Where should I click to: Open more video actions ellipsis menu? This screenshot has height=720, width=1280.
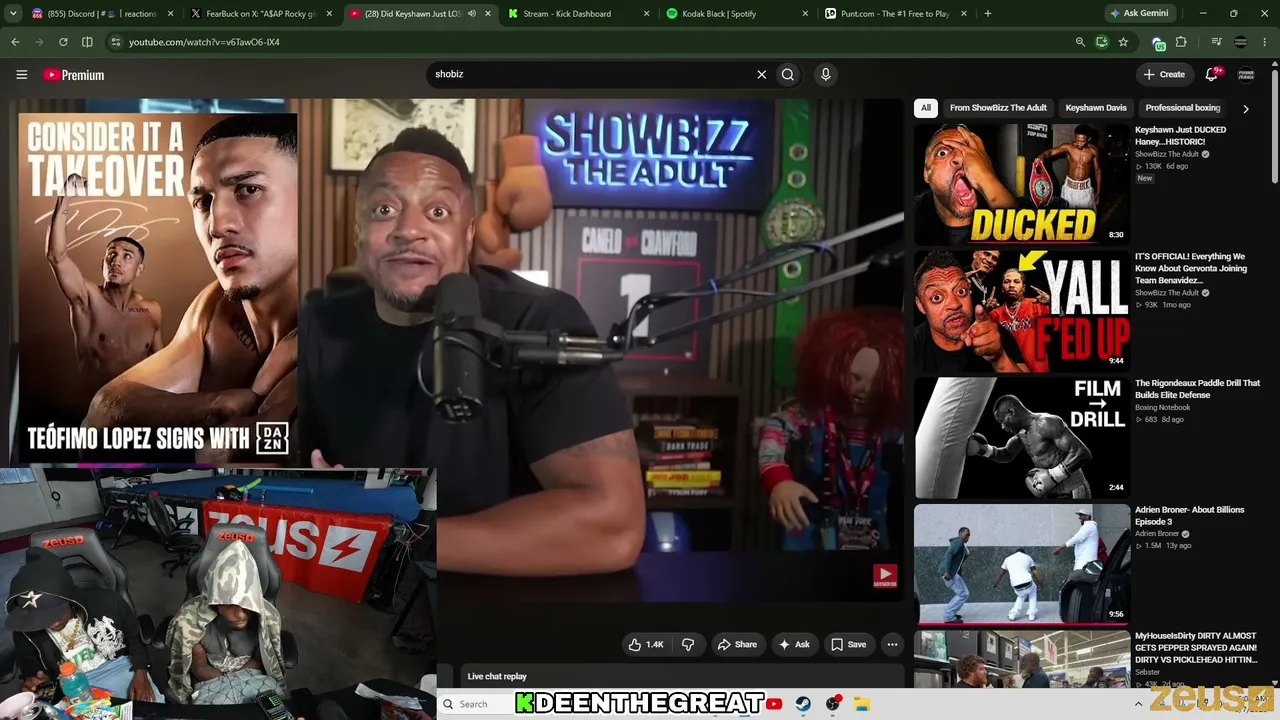coord(892,644)
